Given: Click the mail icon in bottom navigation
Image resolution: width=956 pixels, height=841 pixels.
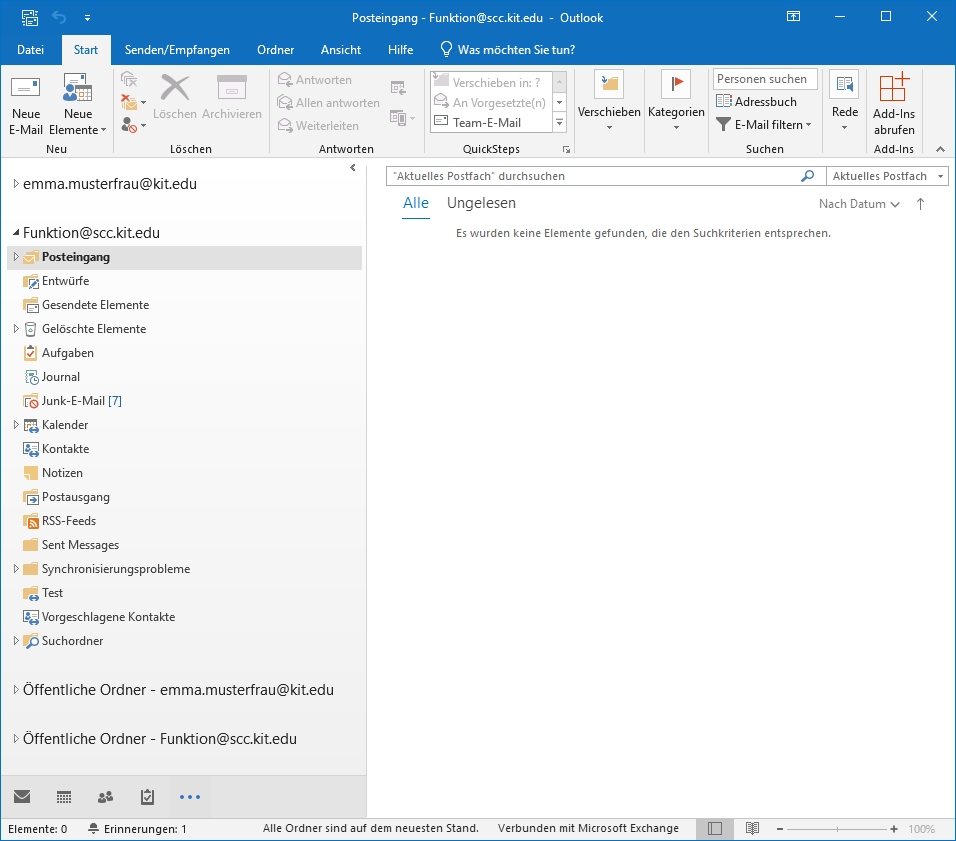Looking at the screenshot, I should [22, 797].
